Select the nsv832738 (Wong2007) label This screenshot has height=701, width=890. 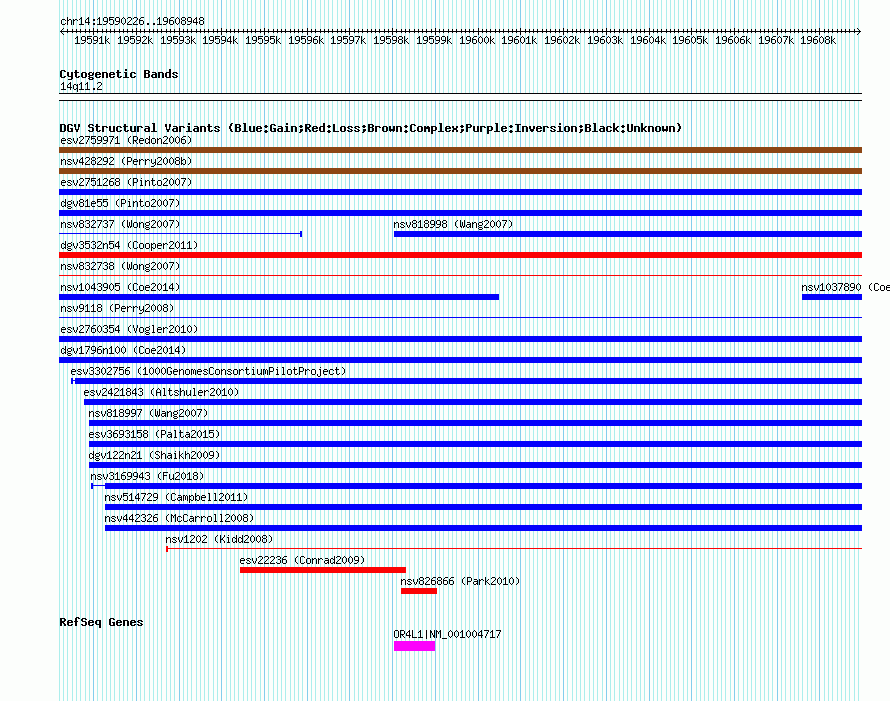click(x=120, y=266)
